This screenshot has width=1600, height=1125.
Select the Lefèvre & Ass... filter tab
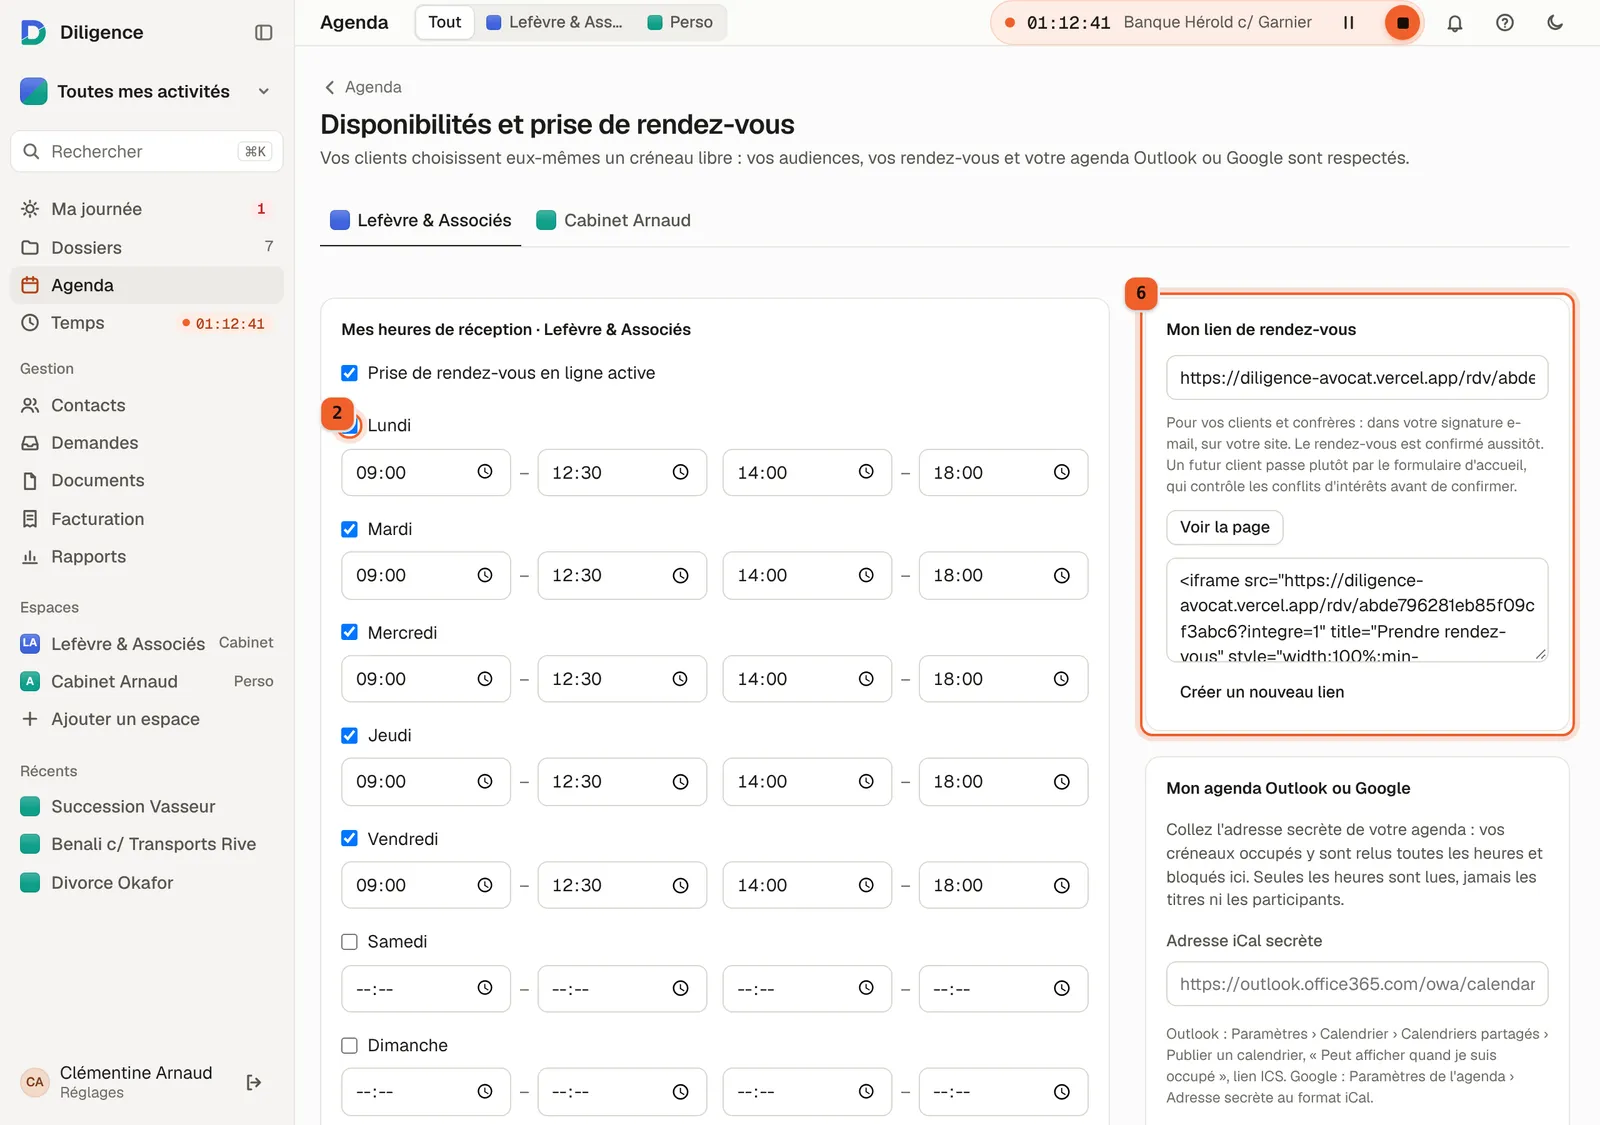(554, 22)
